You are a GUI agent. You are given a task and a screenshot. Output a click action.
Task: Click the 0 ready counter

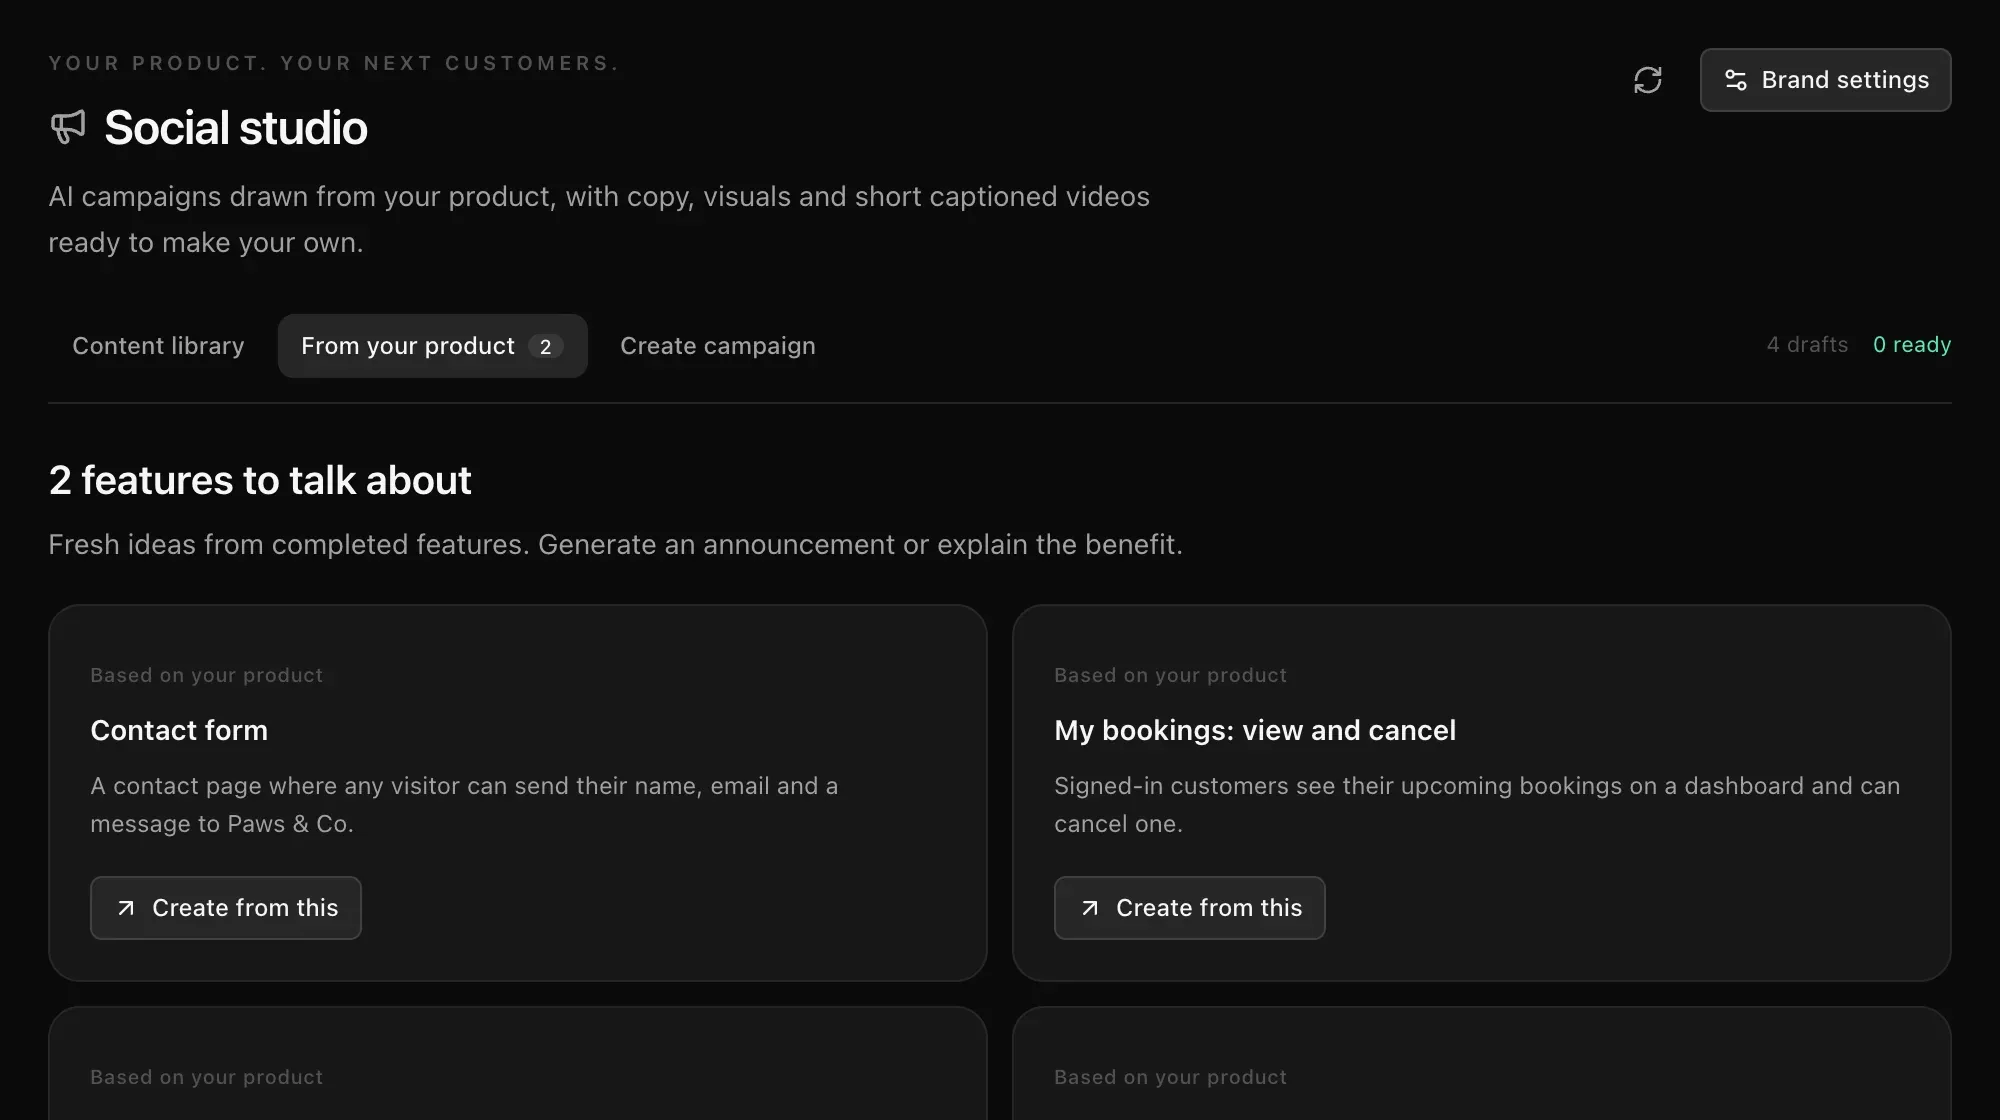(x=1911, y=345)
